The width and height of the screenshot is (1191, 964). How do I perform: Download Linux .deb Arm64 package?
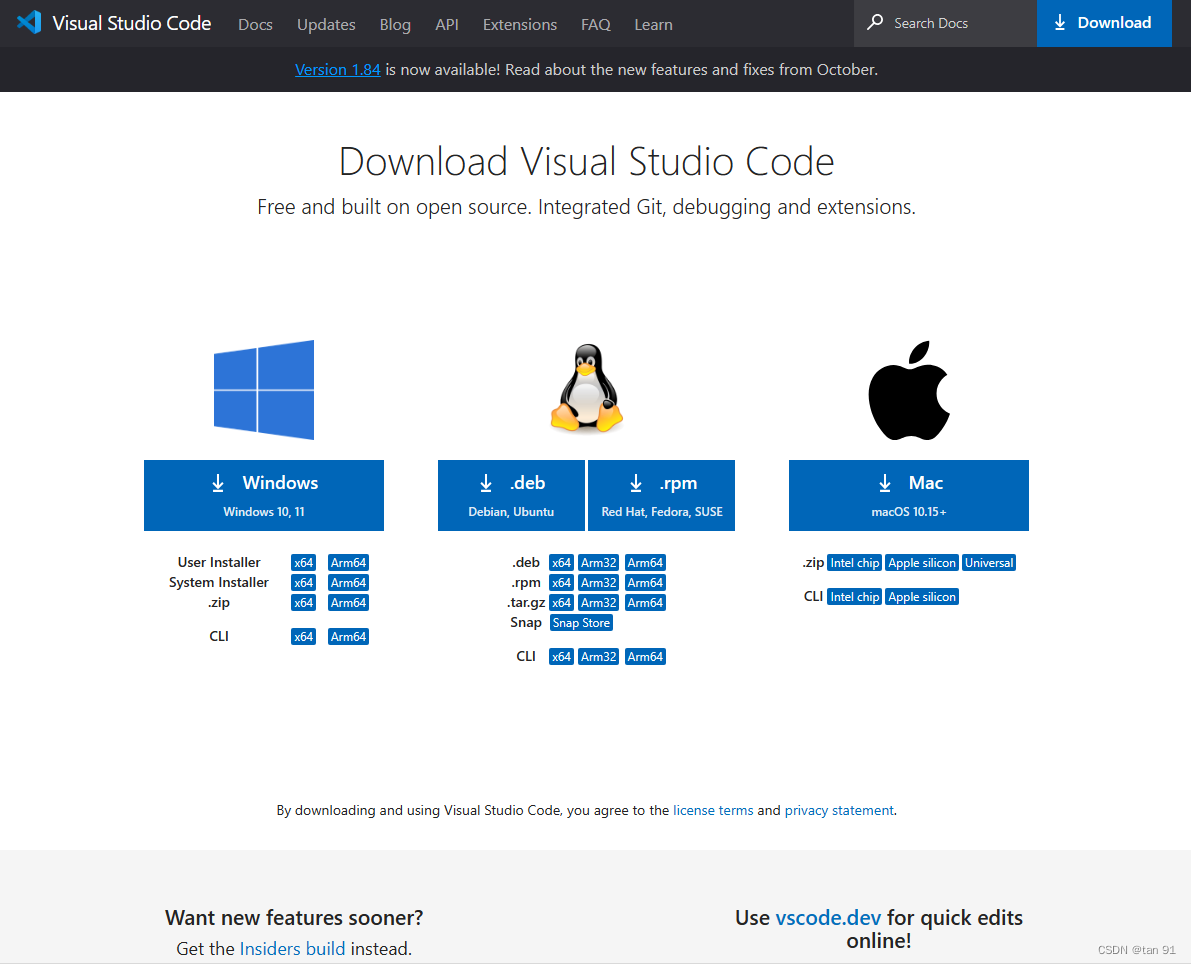(x=645, y=563)
